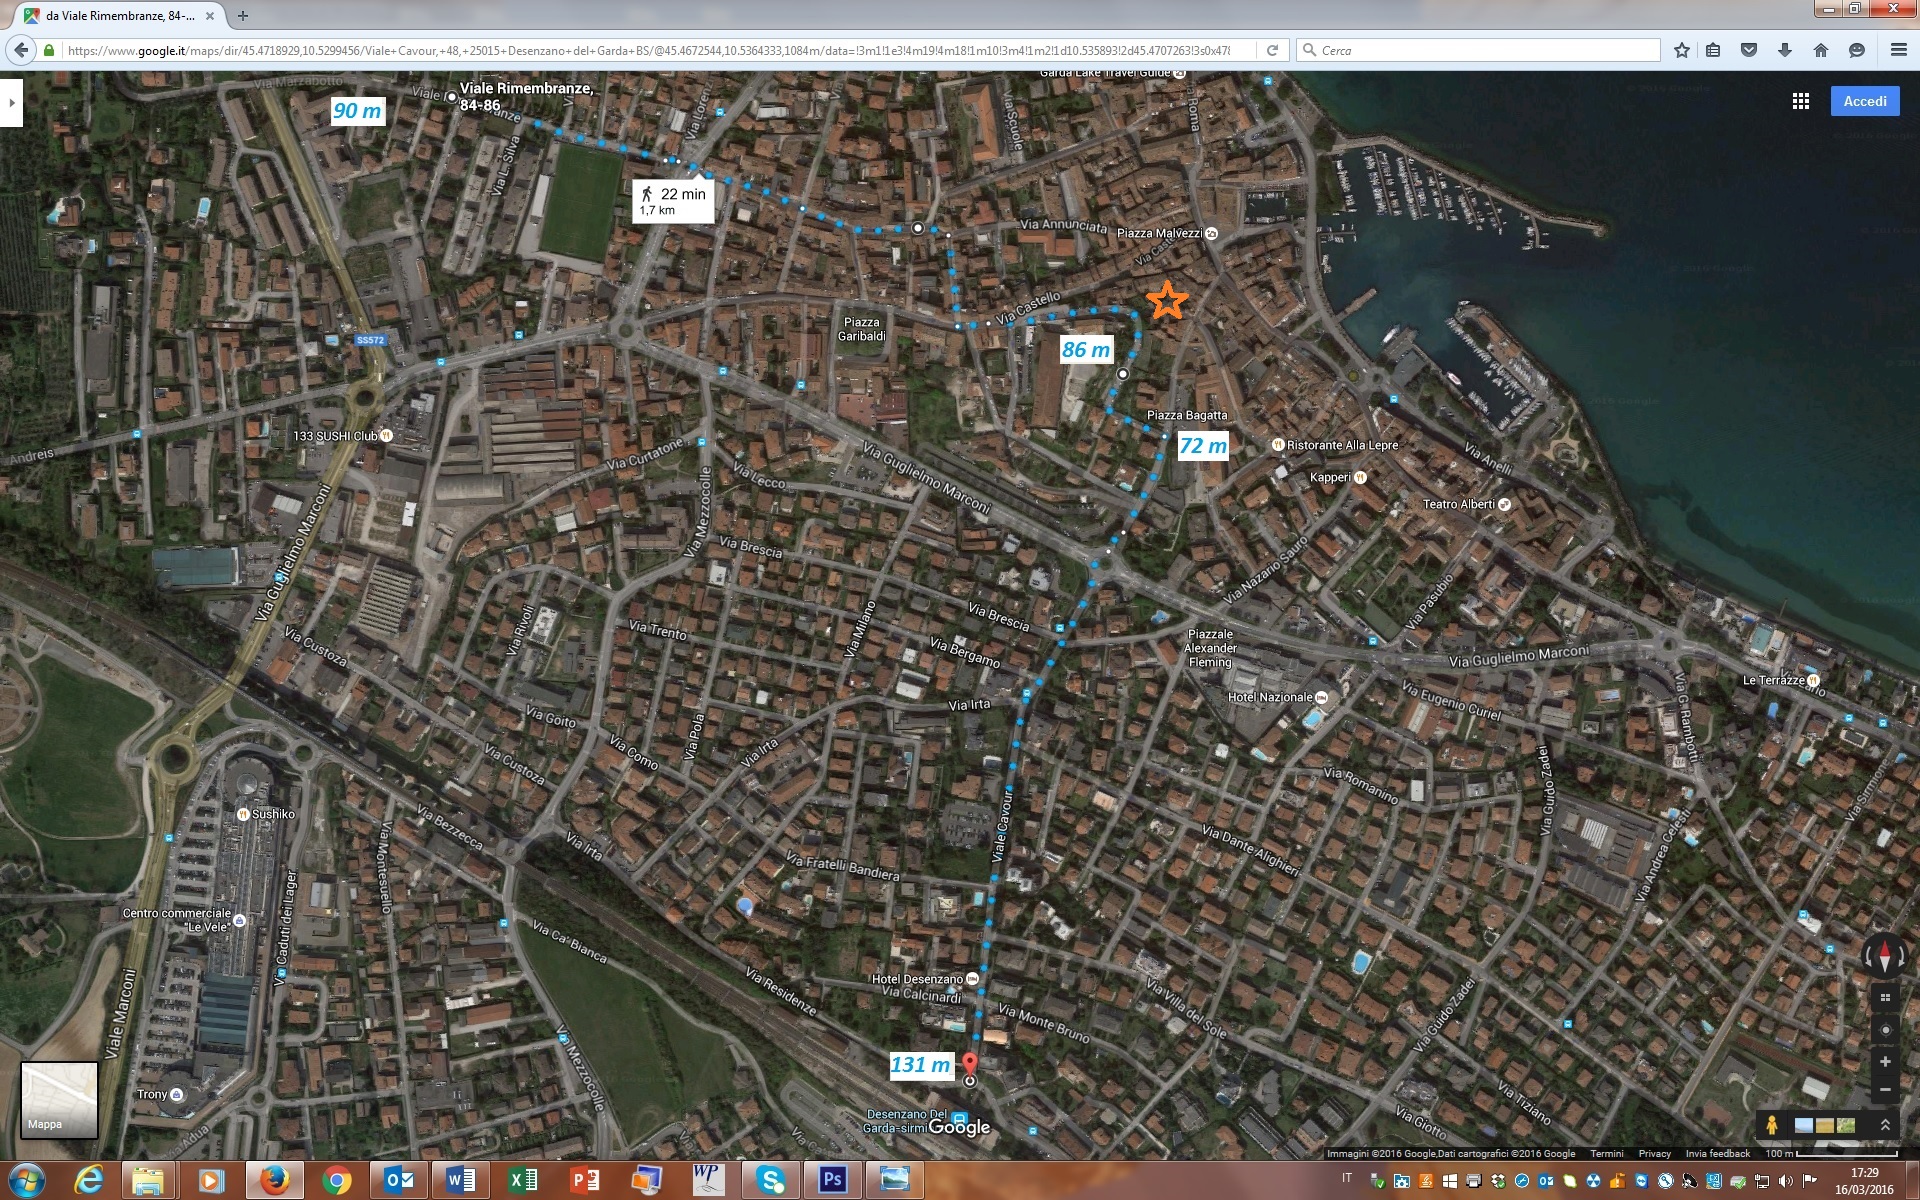Screen dimensions: 1920x1200
Task: Switch to Mappa view thumbnail
Action: click(x=59, y=1099)
